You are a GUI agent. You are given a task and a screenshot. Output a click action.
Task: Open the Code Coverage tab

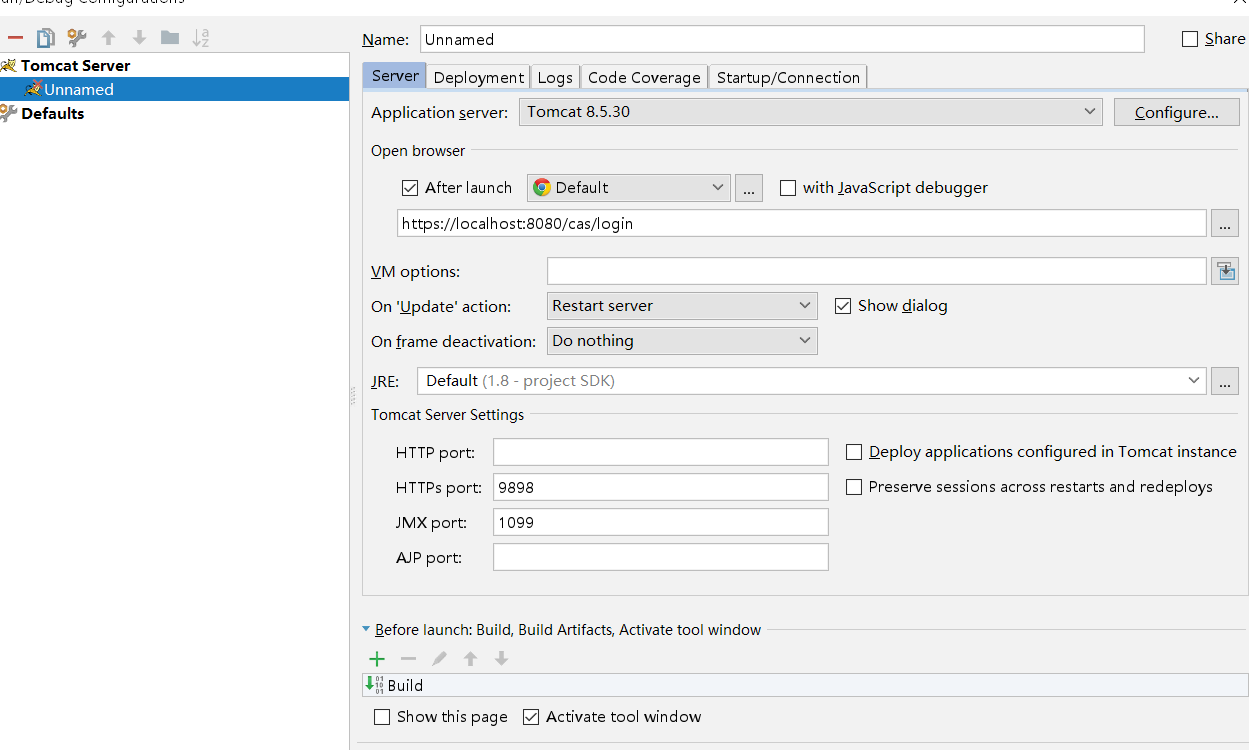643,76
